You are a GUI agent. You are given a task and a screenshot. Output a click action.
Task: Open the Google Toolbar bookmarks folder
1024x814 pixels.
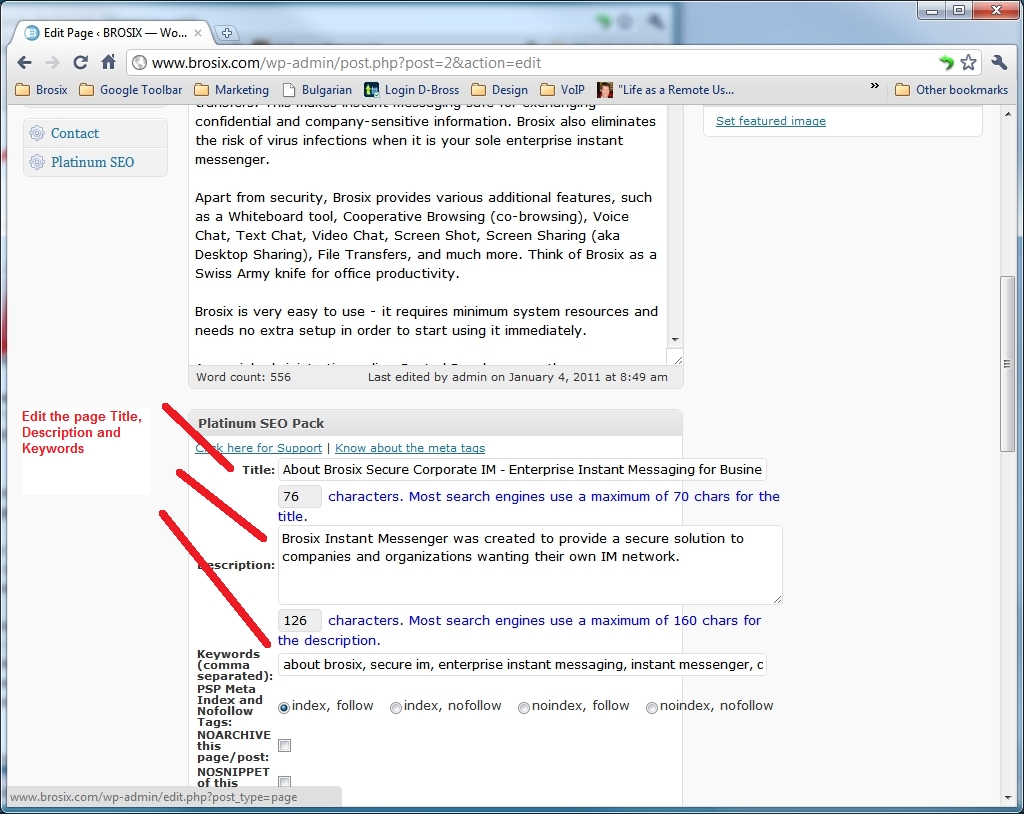131,90
